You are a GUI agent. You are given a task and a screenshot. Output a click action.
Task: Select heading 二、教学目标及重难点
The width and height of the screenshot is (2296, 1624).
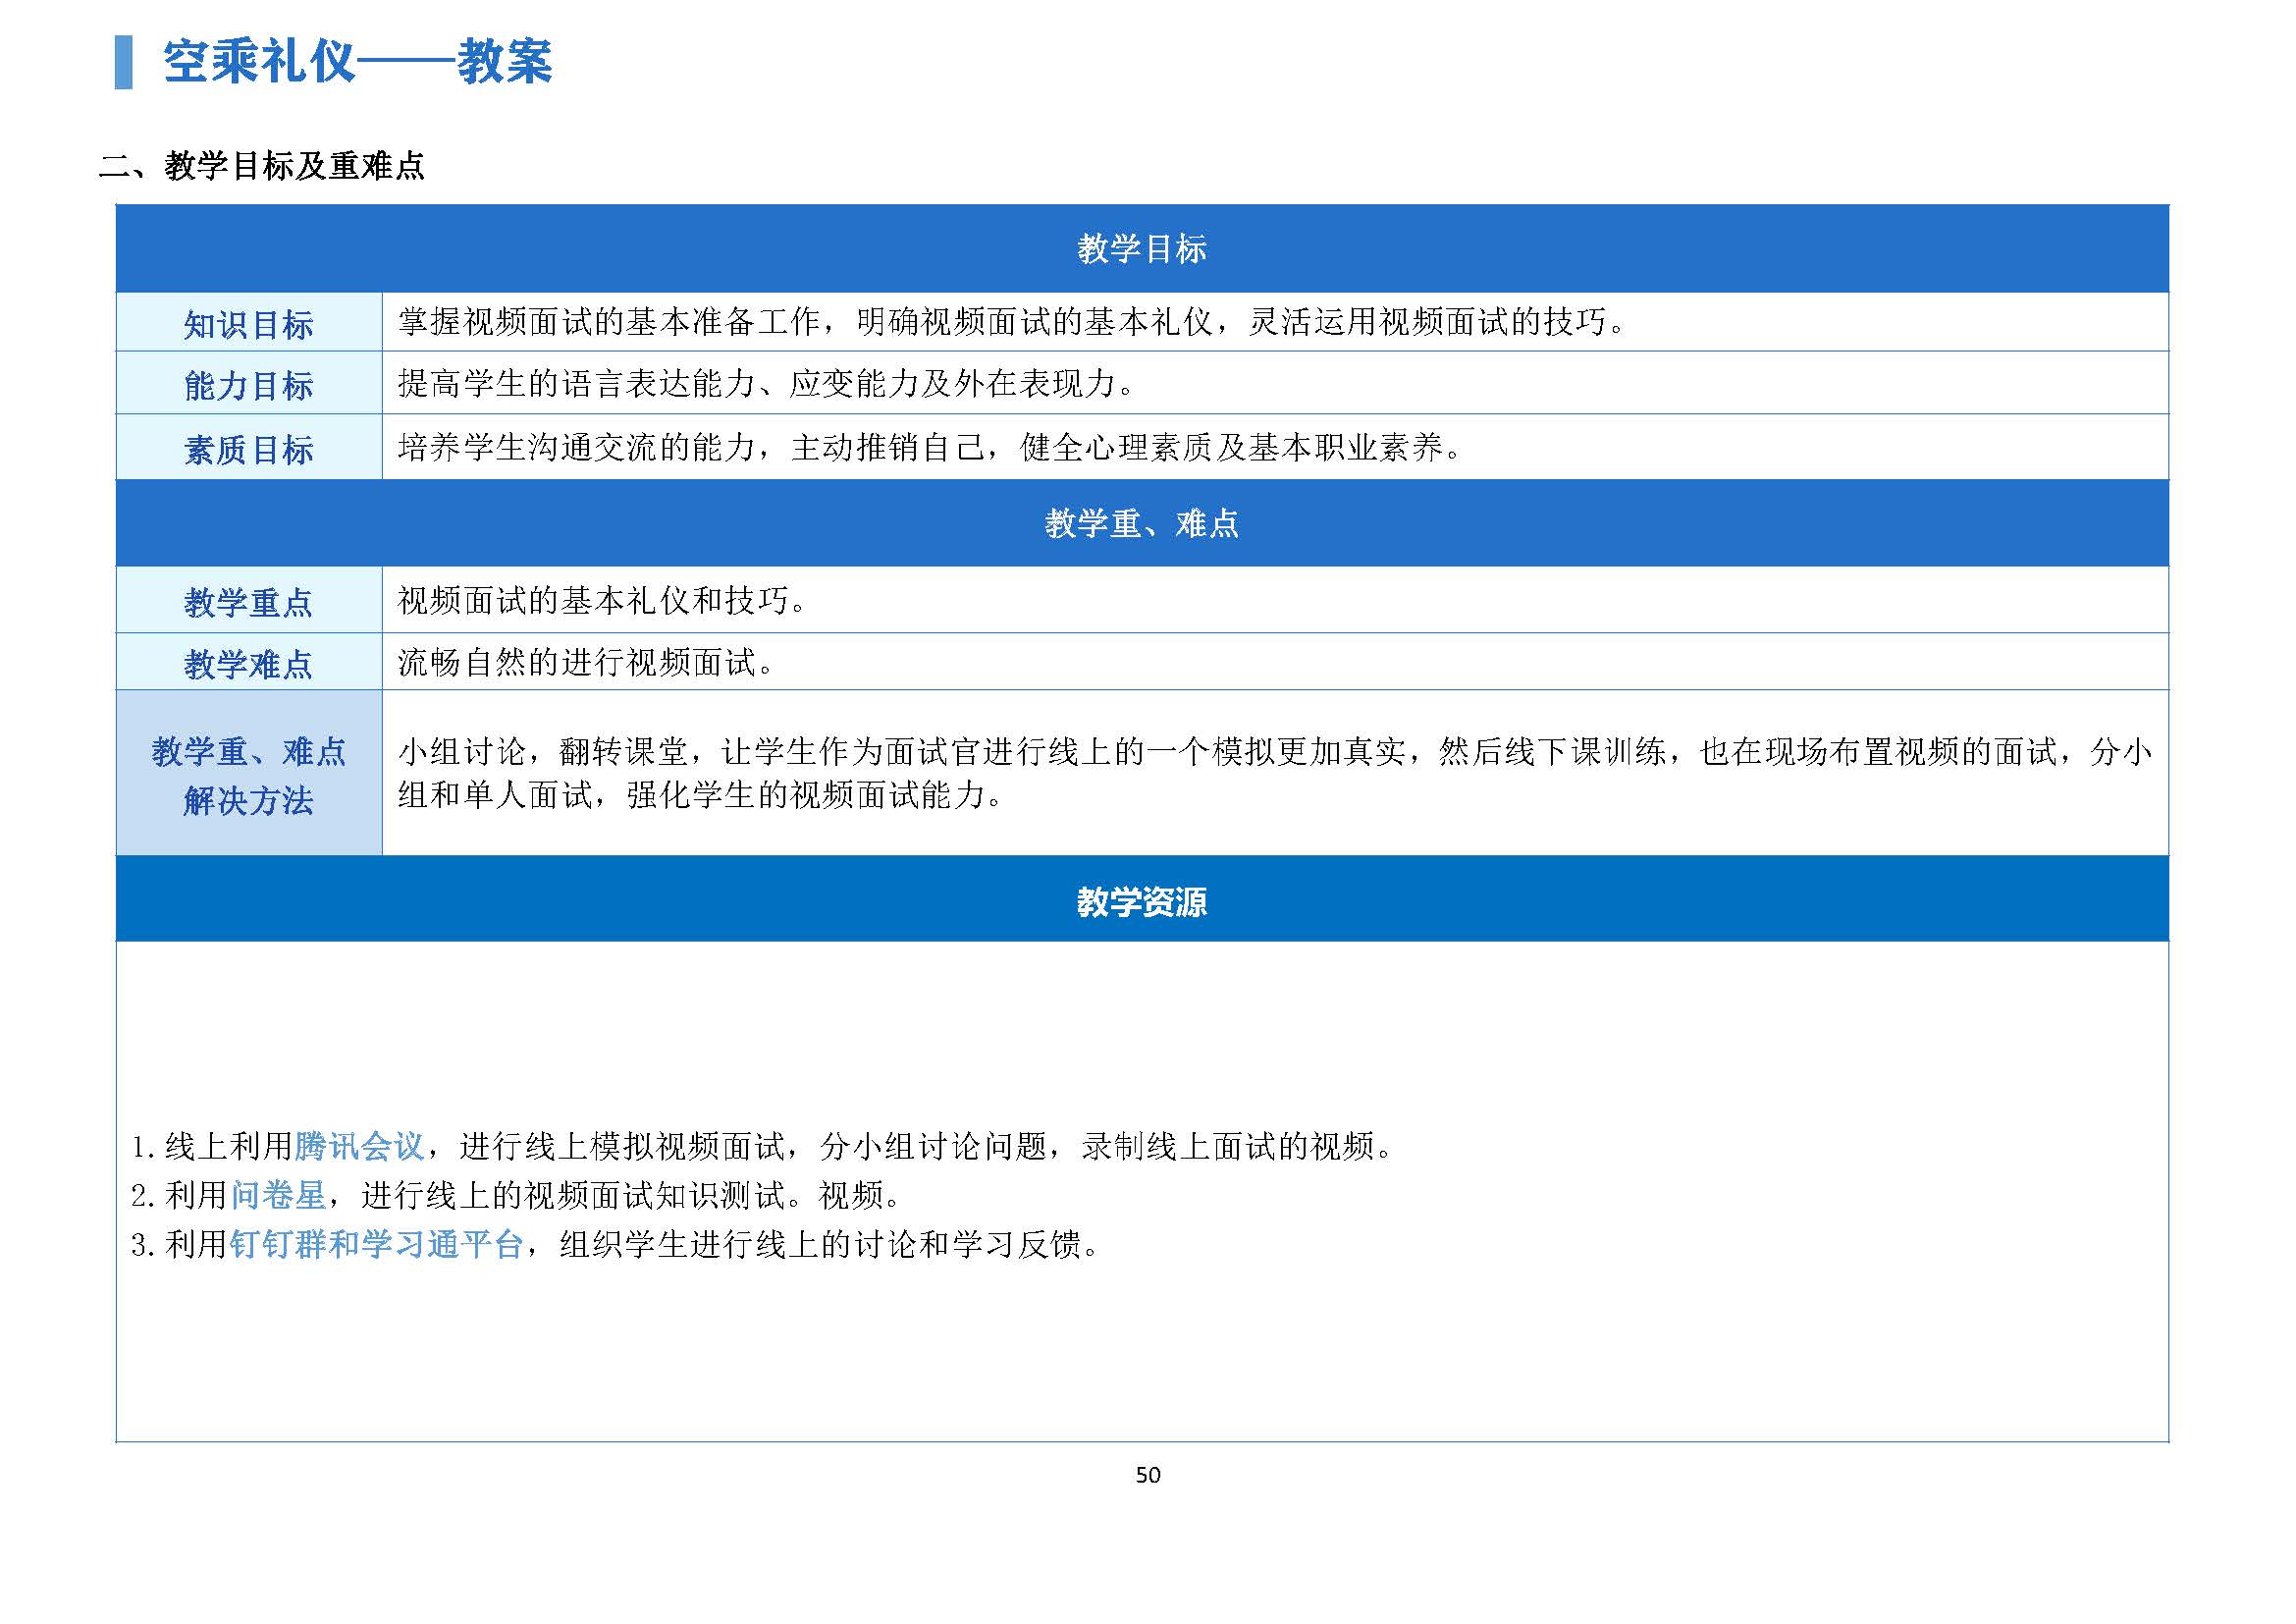tap(262, 166)
